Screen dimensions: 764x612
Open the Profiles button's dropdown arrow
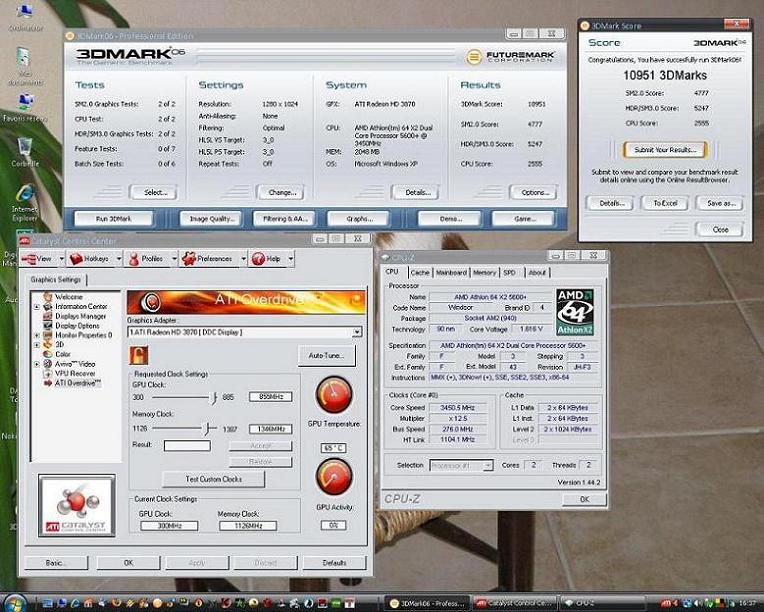(x=174, y=259)
